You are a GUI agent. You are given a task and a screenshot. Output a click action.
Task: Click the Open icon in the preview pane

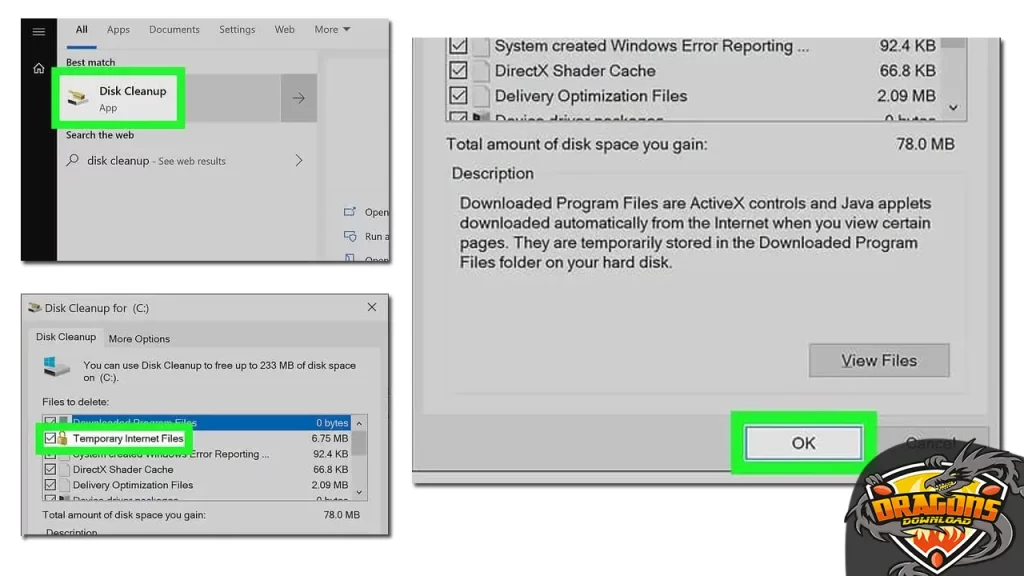349,212
